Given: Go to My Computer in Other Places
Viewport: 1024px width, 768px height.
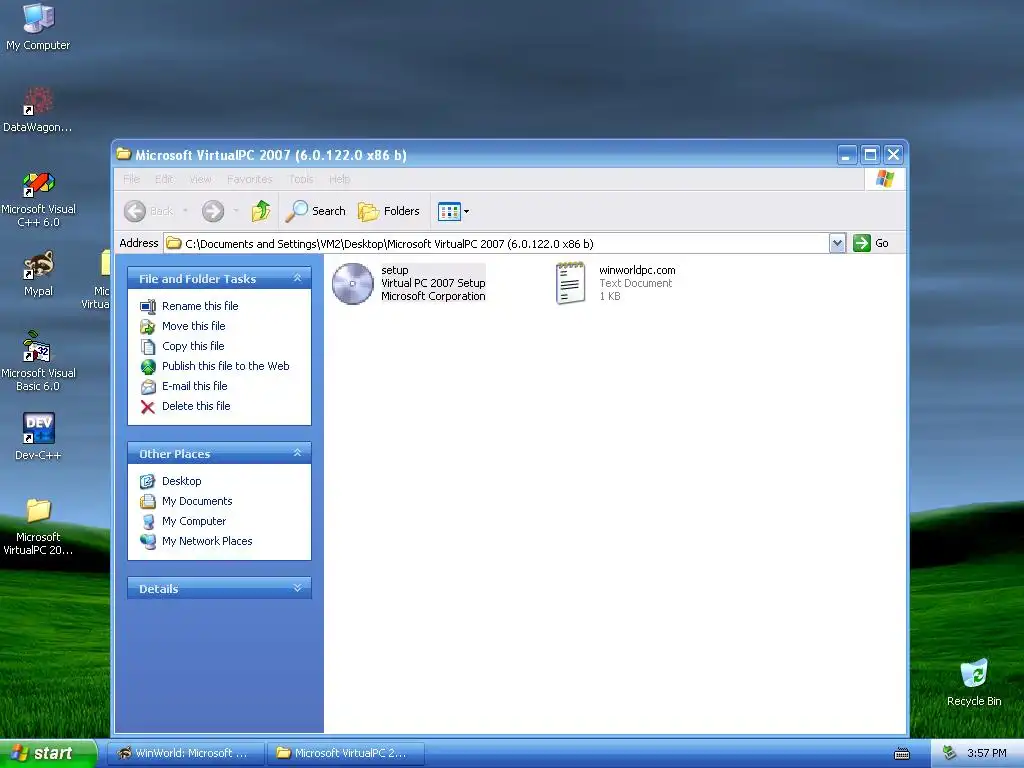Looking at the screenshot, I should point(194,521).
